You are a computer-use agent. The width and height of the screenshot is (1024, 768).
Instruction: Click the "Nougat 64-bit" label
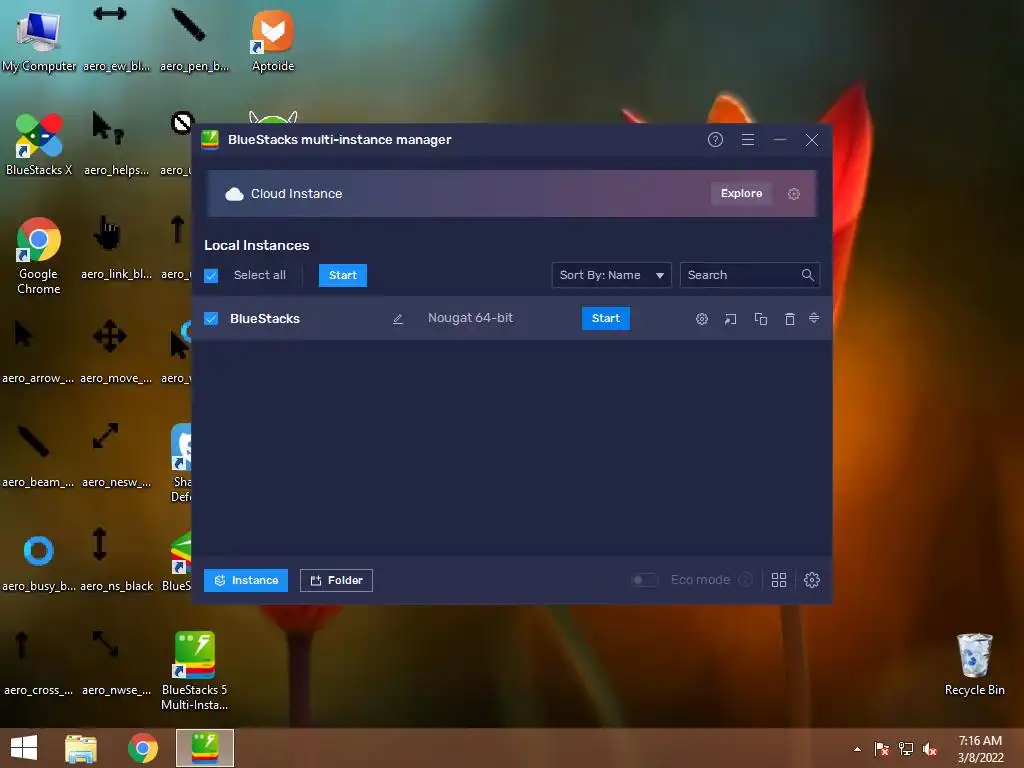(470, 318)
